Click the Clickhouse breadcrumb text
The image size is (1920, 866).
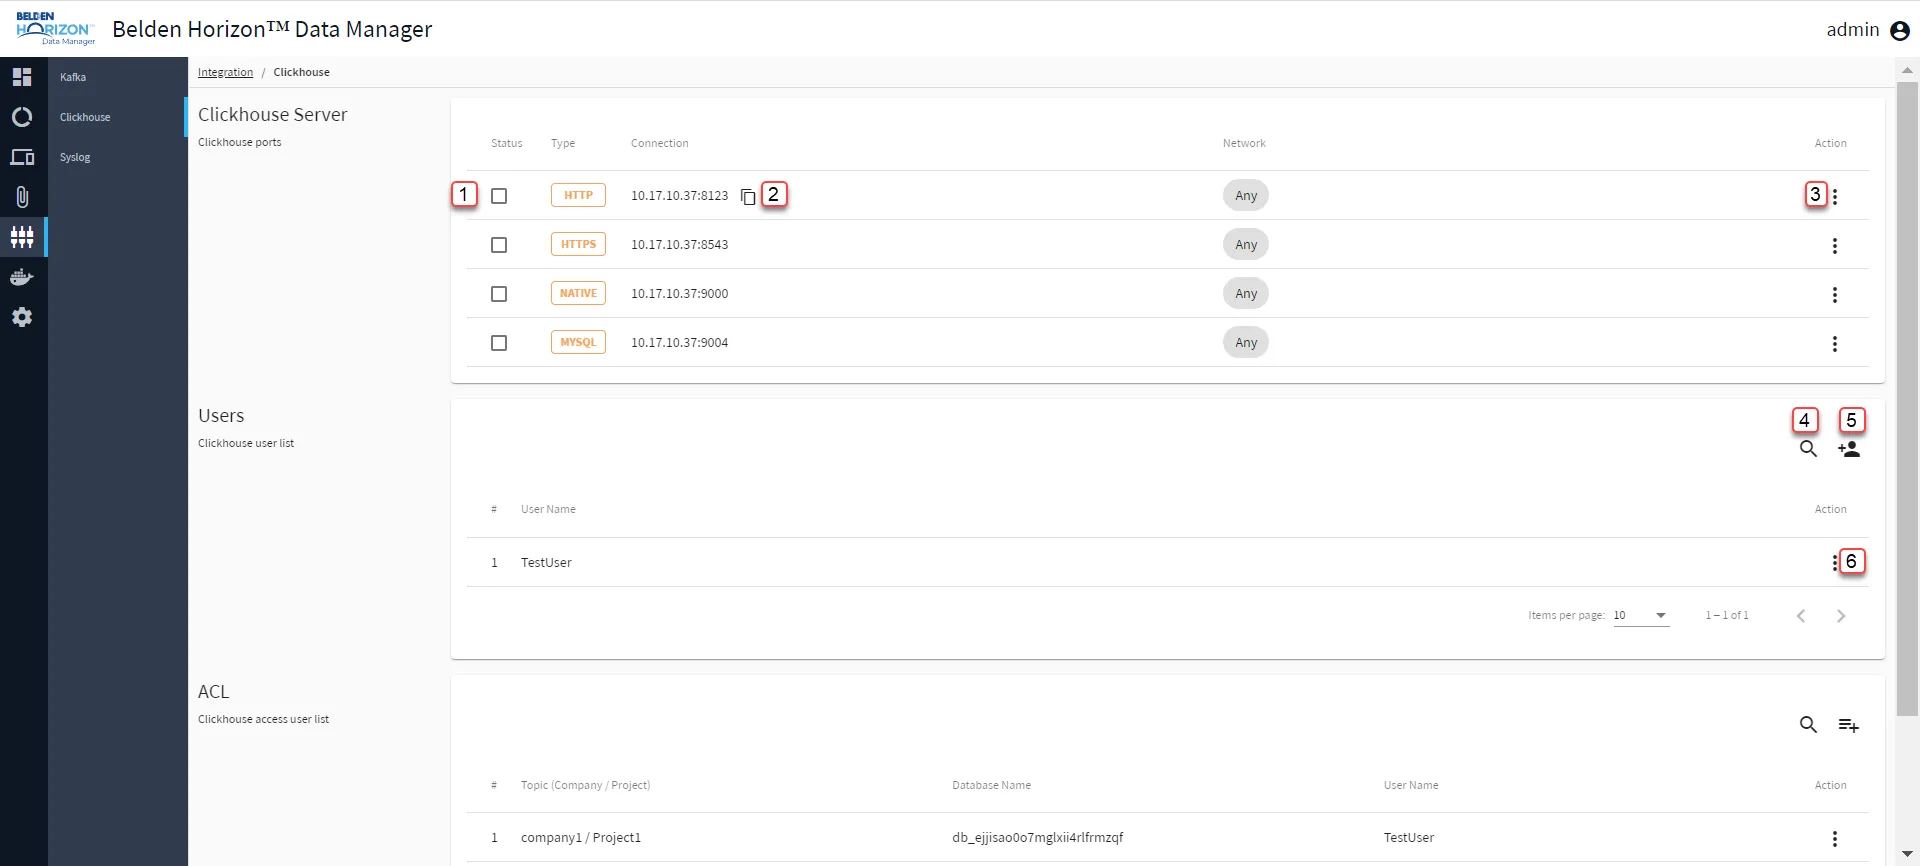pos(301,72)
